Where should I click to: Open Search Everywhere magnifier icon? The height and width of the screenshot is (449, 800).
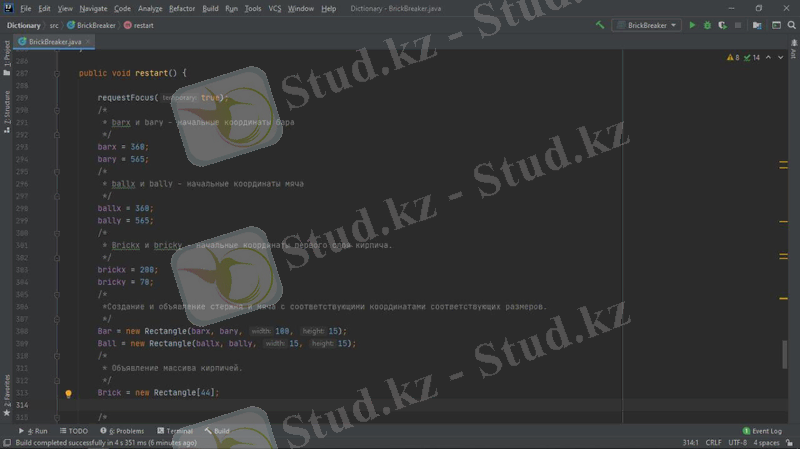(x=790, y=25)
